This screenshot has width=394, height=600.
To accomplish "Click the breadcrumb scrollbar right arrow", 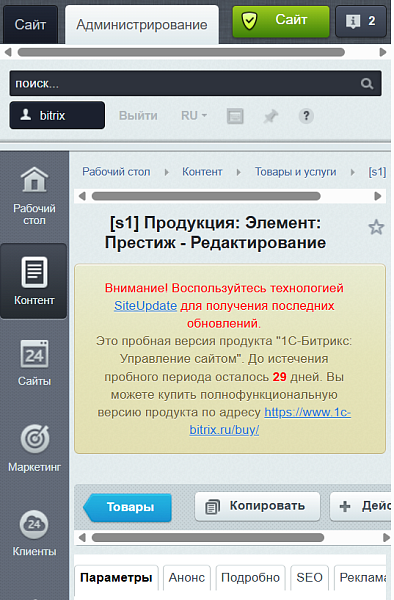I will point(378,196).
